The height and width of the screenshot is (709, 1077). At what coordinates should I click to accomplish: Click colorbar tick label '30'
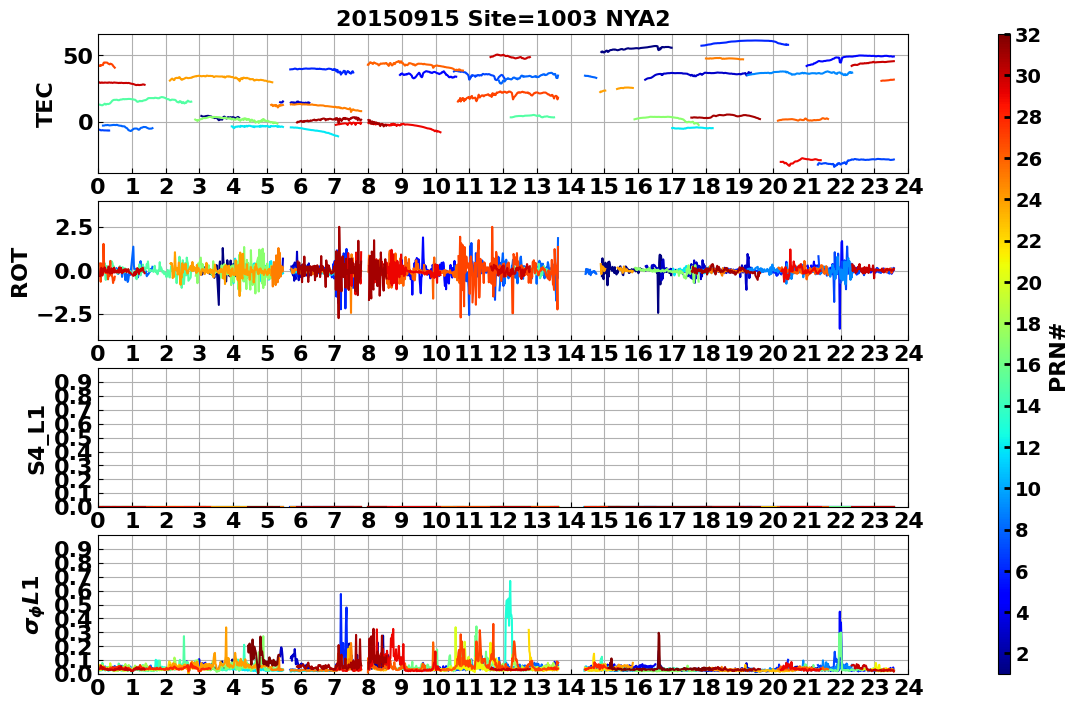(1028, 76)
